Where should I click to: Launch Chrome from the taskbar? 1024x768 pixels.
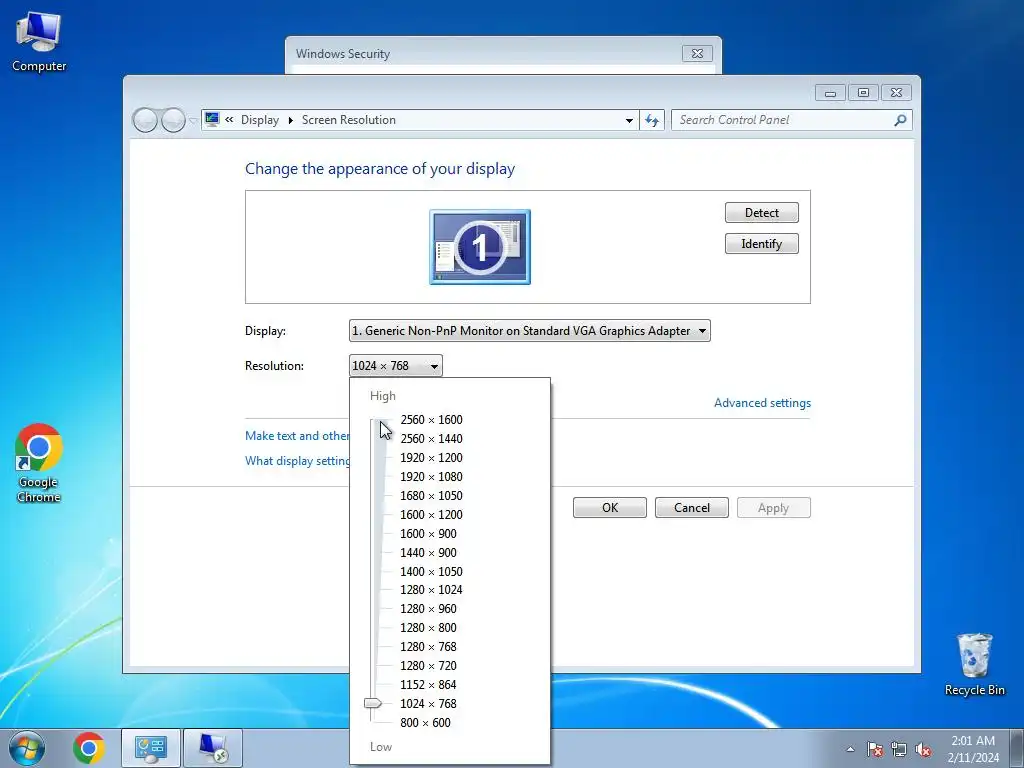tap(89, 748)
